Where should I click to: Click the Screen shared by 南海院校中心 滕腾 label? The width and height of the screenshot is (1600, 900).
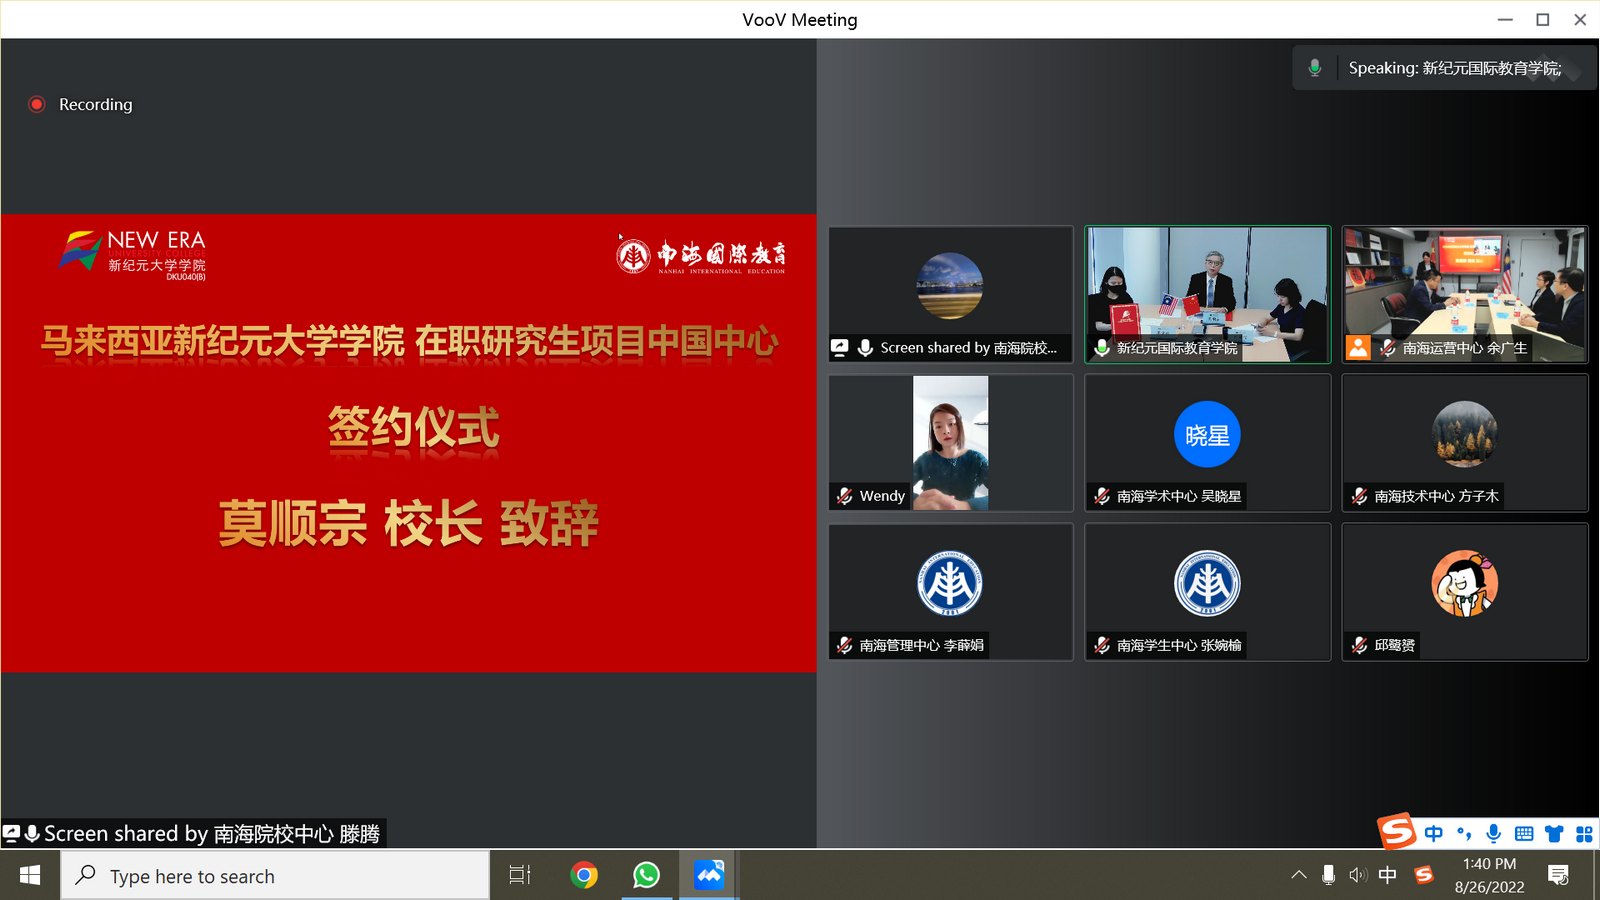pos(212,834)
